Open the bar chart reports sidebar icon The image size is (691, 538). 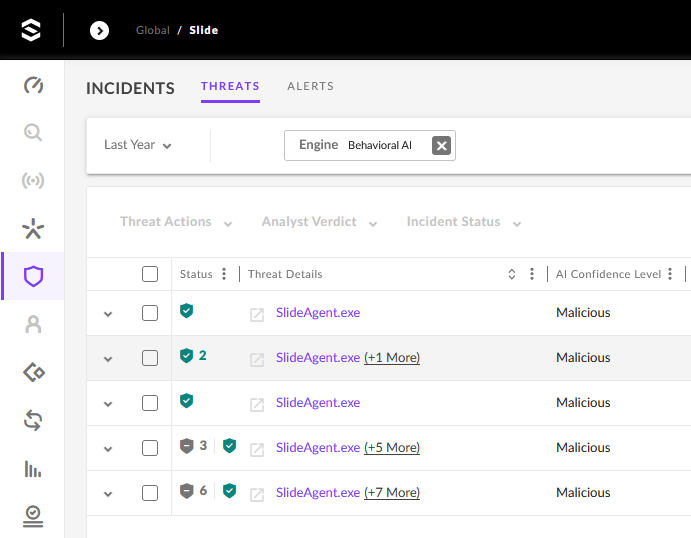tap(33, 468)
